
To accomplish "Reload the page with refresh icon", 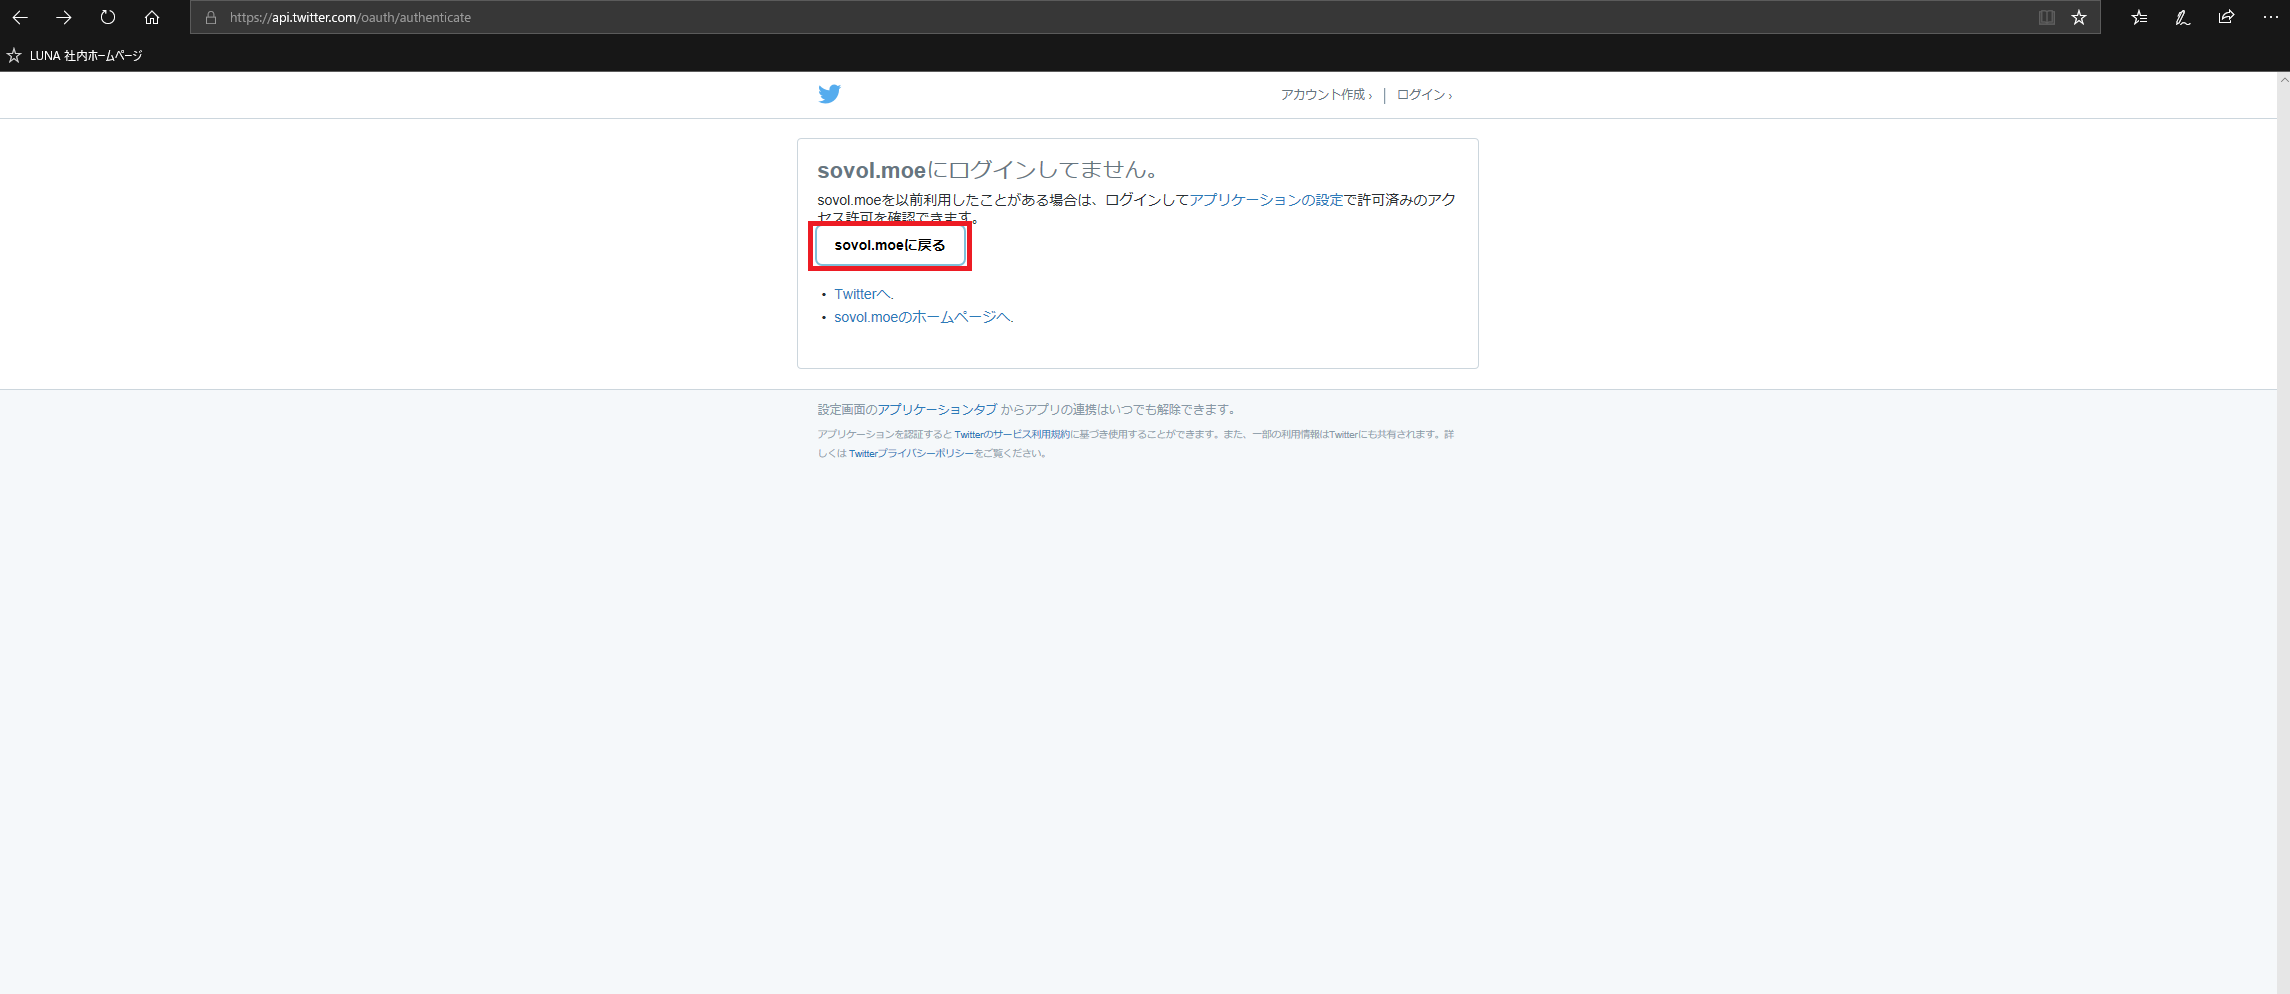I will 108,17.
